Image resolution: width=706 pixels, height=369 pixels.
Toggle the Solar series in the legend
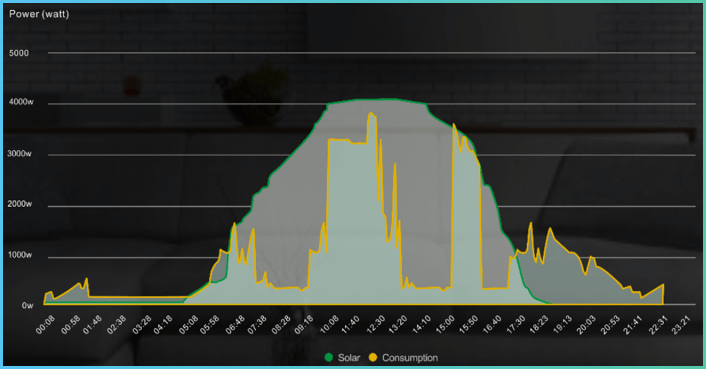(343, 358)
